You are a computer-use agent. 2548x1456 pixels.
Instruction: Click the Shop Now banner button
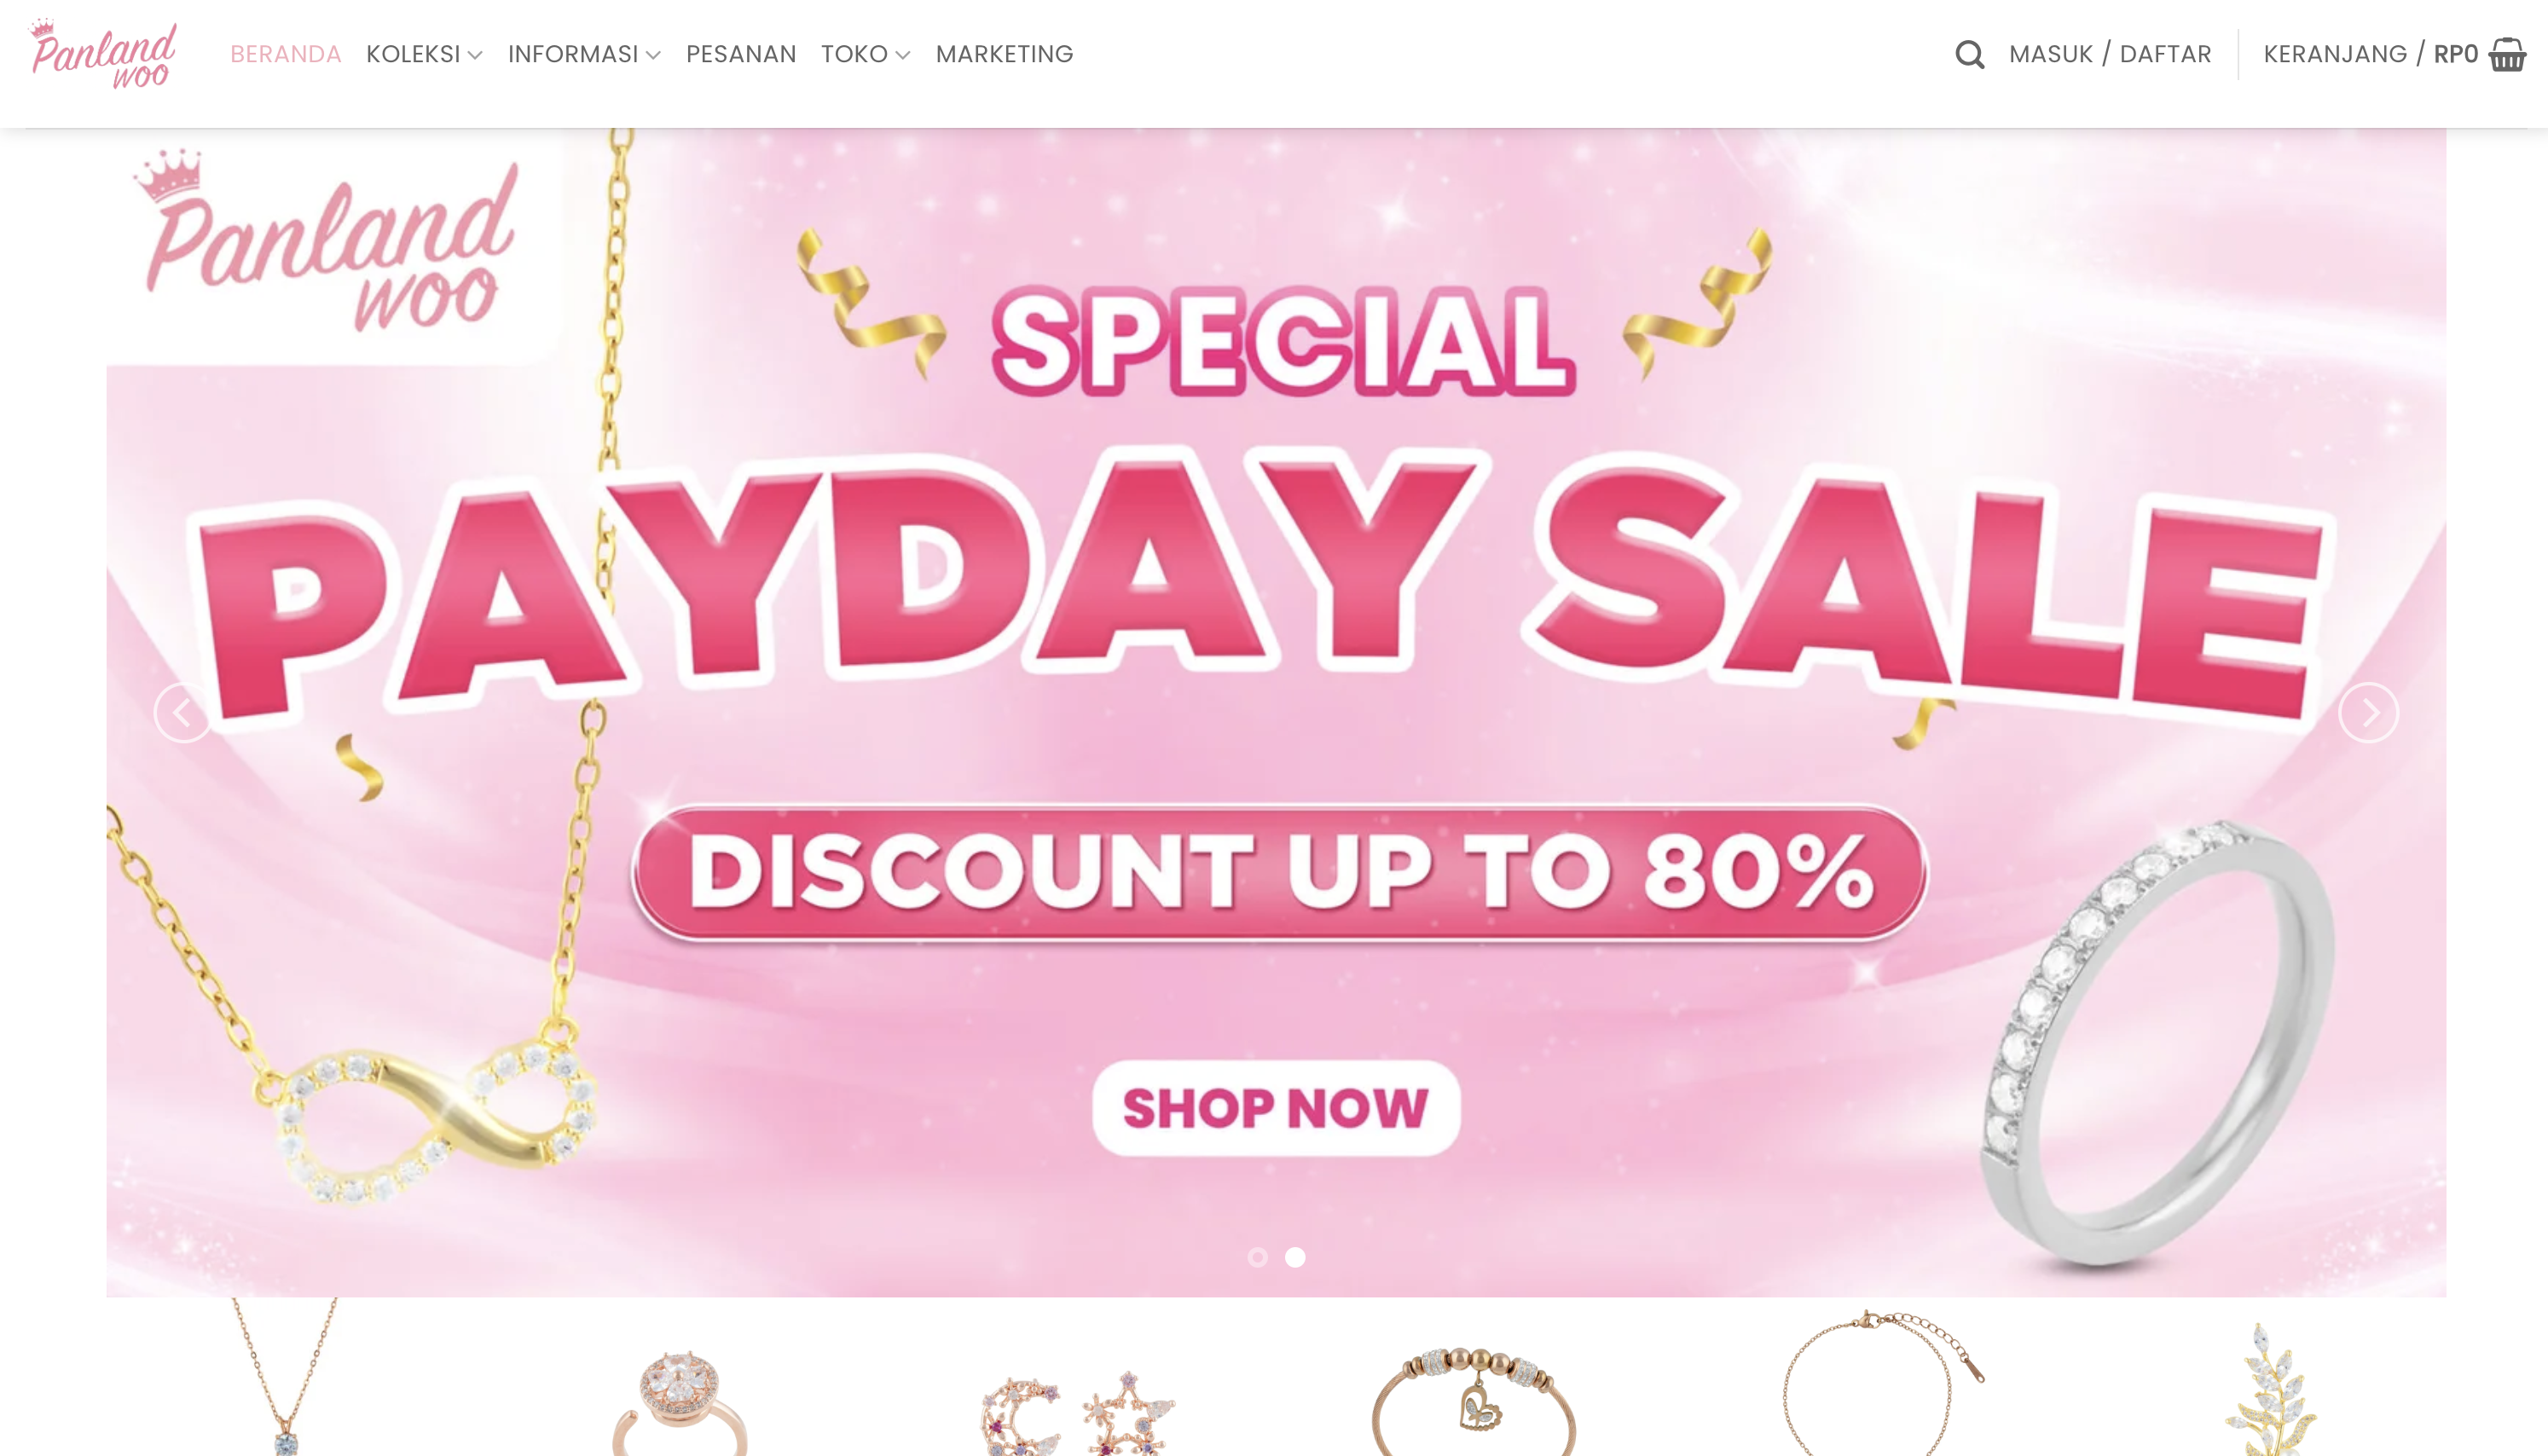pos(1276,1108)
